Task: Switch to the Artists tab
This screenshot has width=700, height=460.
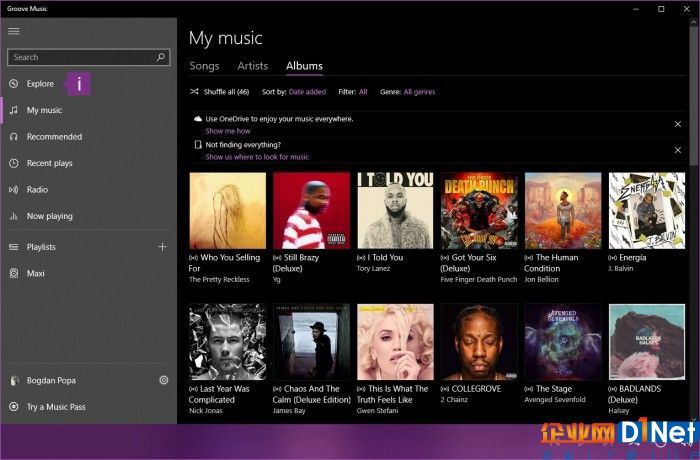Action: [253, 66]
